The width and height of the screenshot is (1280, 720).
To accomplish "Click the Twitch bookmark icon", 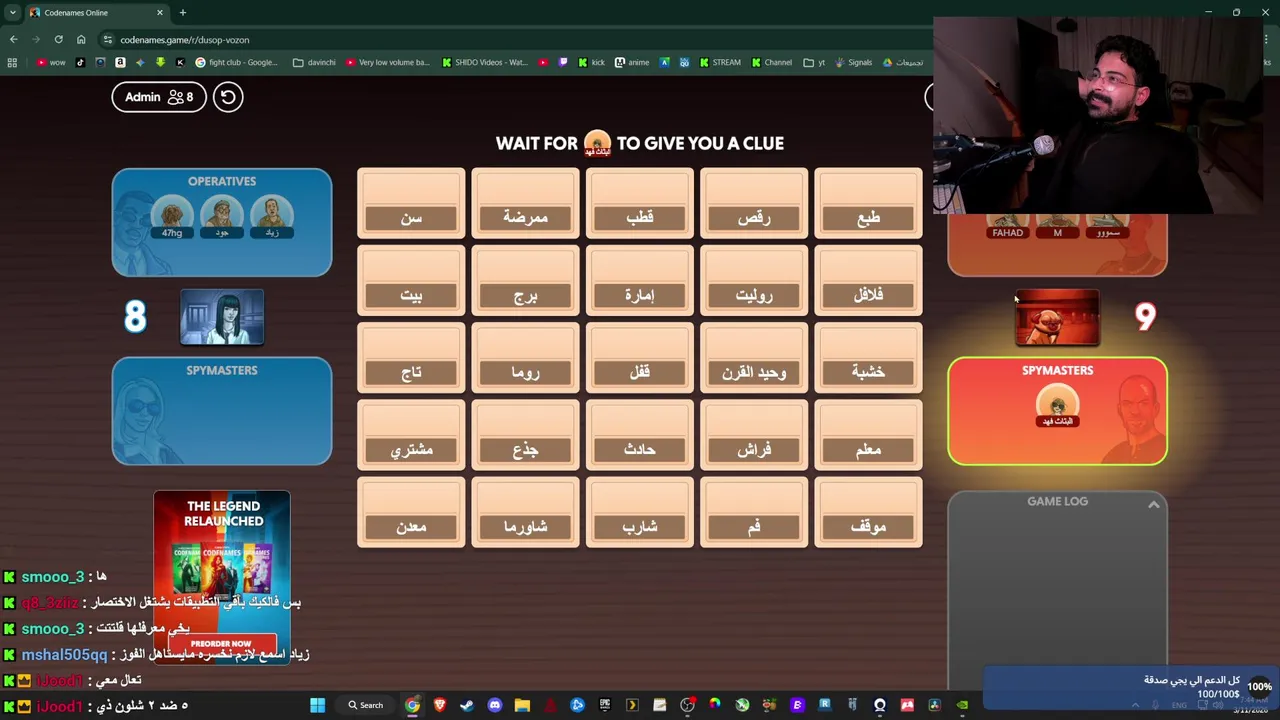I will [563, 62].
